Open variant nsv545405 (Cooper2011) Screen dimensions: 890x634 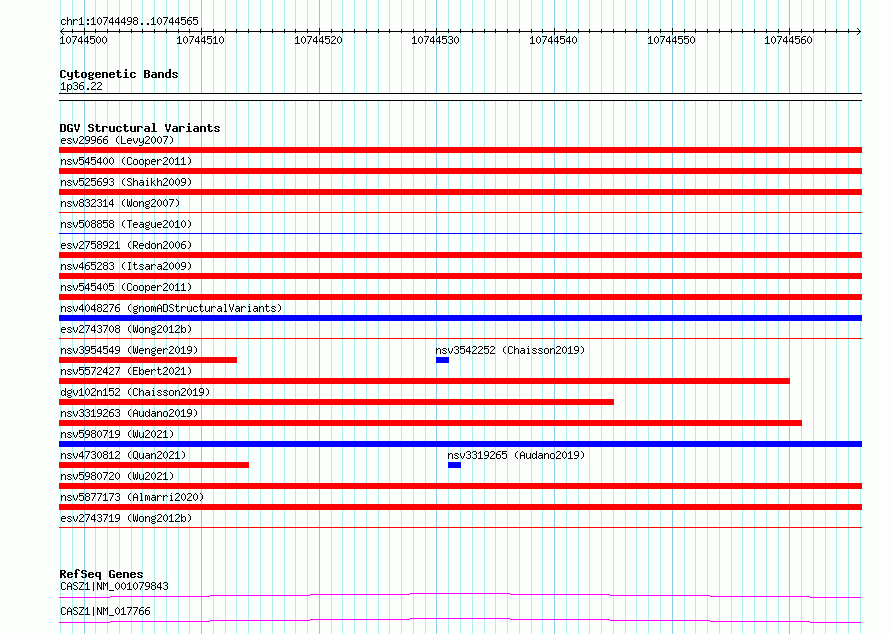click(126, 287)
